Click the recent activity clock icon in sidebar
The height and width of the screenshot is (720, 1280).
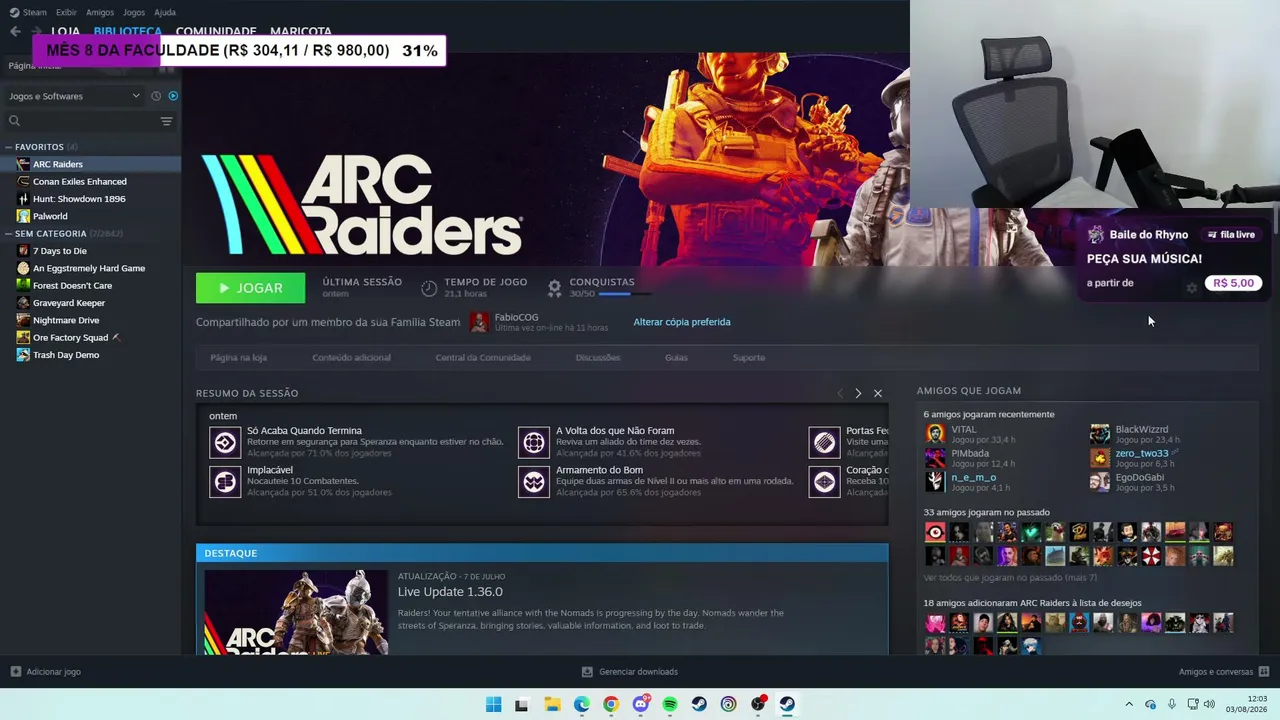(x=156, y=96)
